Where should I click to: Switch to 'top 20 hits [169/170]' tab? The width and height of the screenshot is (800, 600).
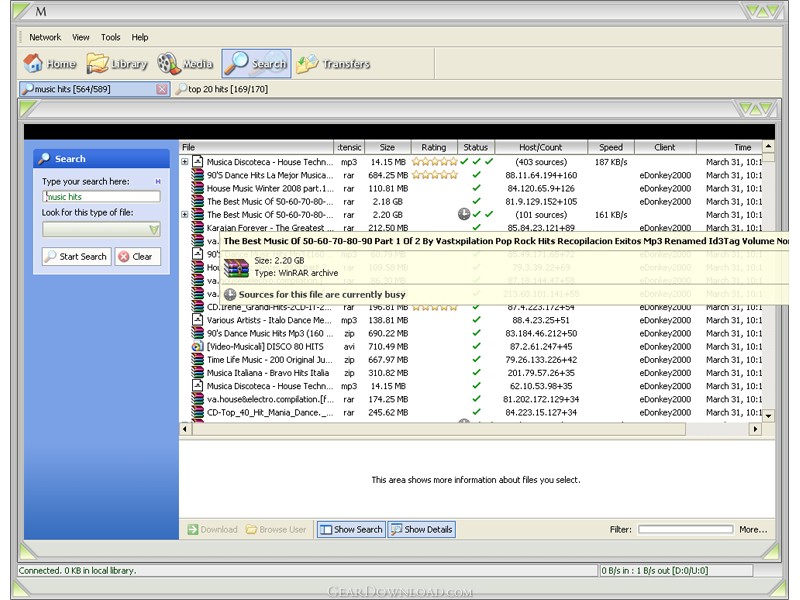[222, 89]
